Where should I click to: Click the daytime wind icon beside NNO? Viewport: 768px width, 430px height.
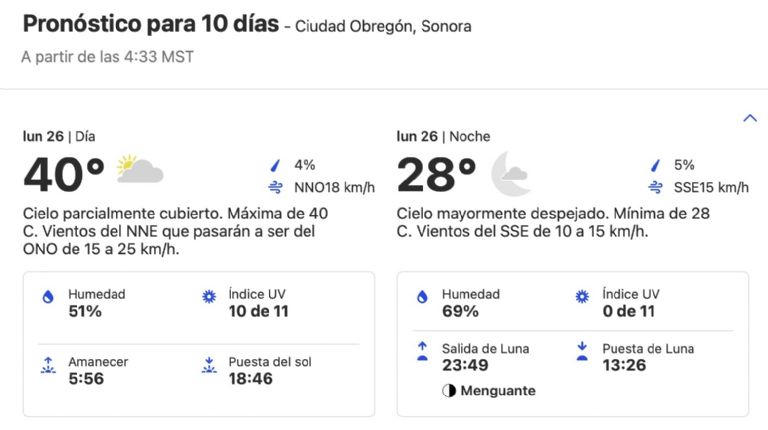pyautogui.click(x=275, y=188)
